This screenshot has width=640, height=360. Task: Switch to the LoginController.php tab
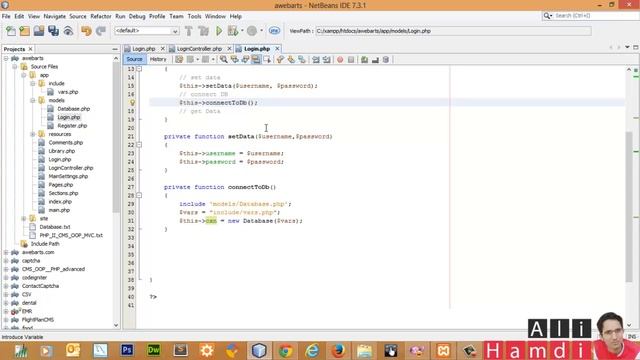coord(199,49)
